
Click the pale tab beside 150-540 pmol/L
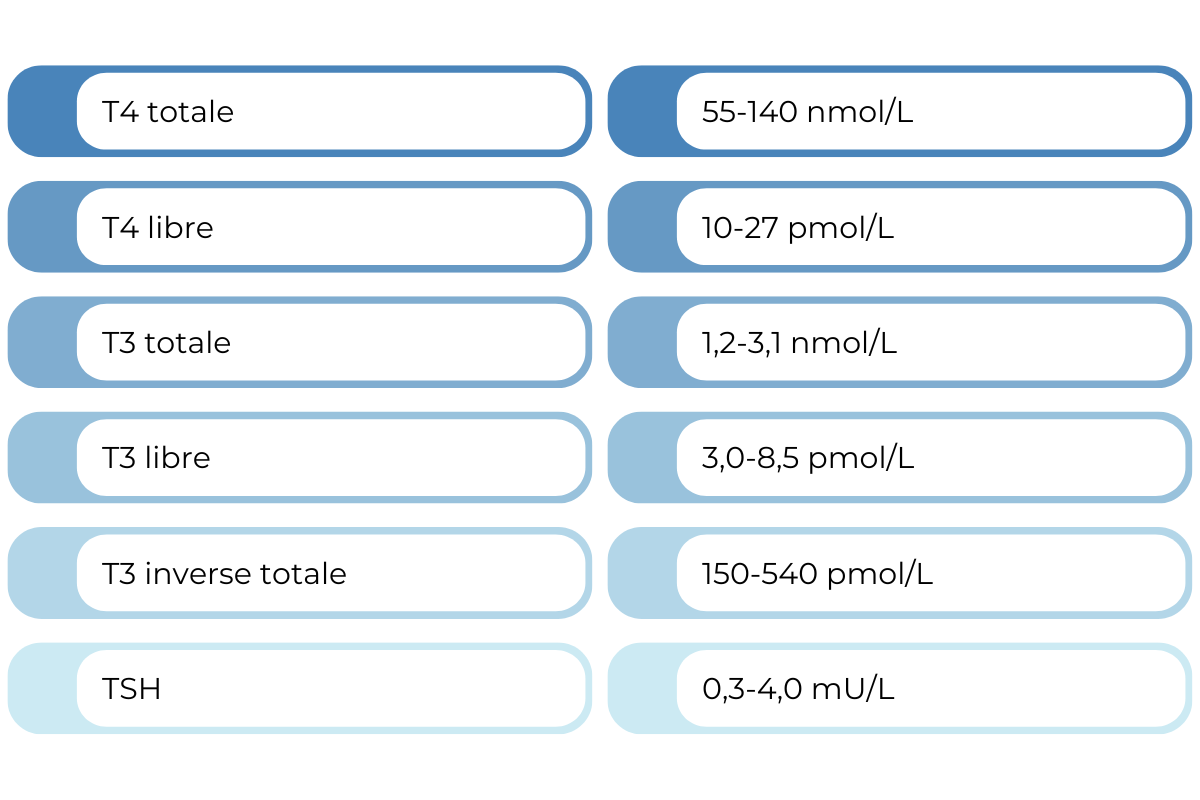643,573
